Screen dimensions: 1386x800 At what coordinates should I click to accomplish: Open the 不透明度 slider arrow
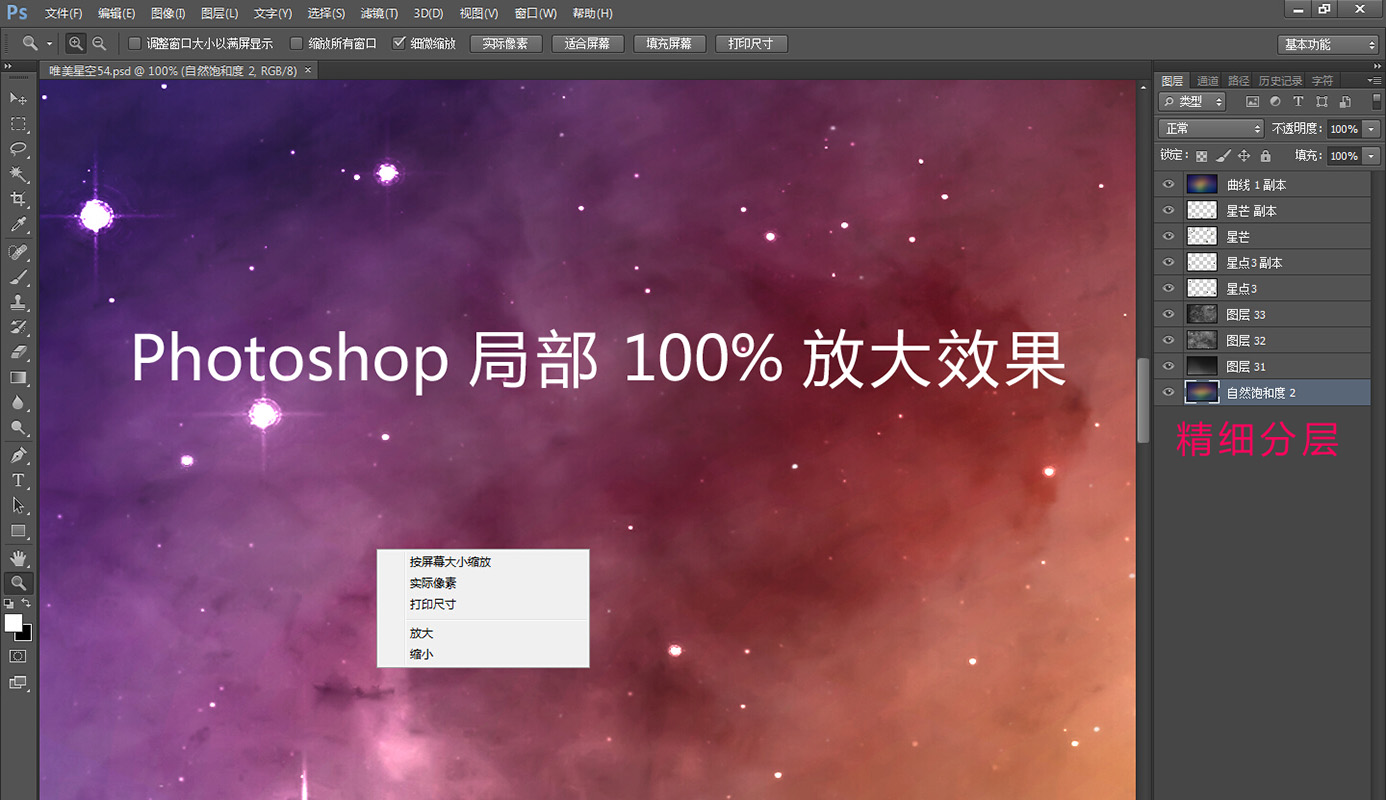[1370, 129]
